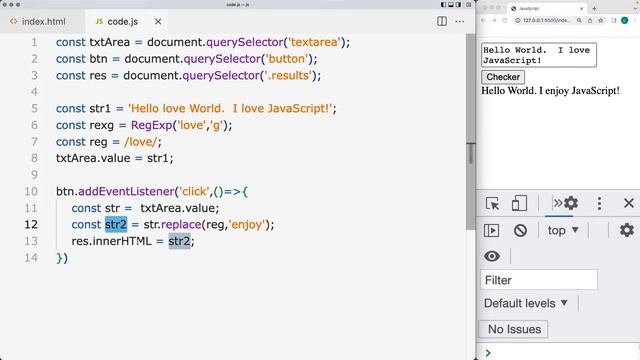
Task: Go forward in browser history
Action: pyautogui.click(x=494, y=20)
